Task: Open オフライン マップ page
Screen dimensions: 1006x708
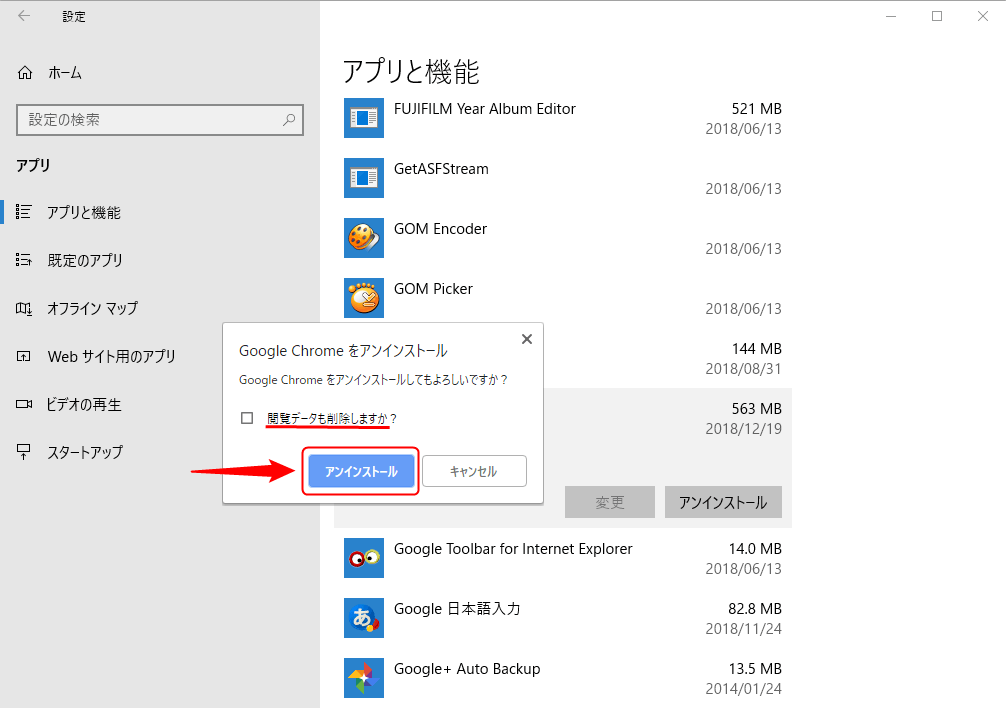Action: click(92, 308)
